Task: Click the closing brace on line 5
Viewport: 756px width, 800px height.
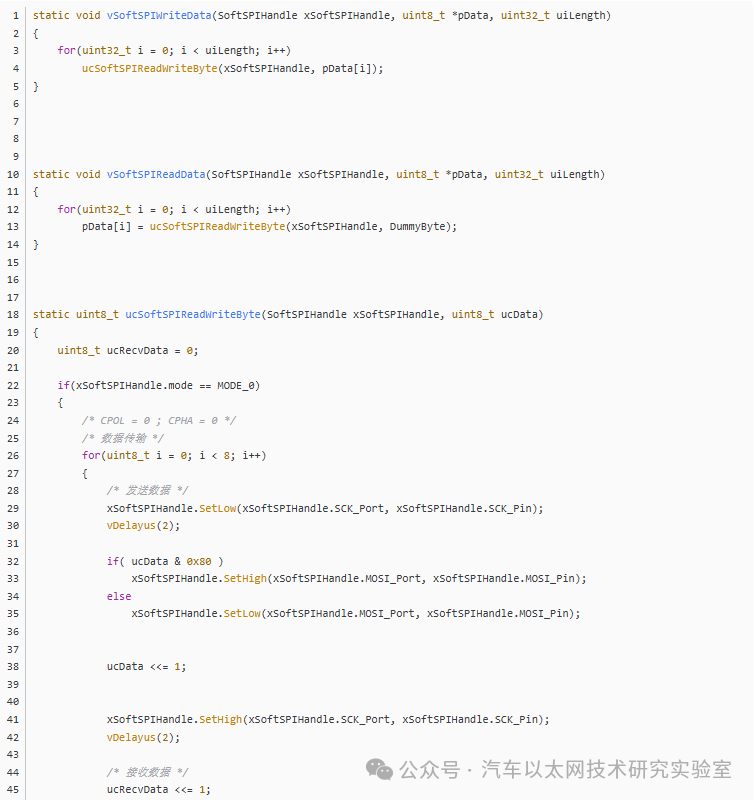Action: tap(36, 86)
